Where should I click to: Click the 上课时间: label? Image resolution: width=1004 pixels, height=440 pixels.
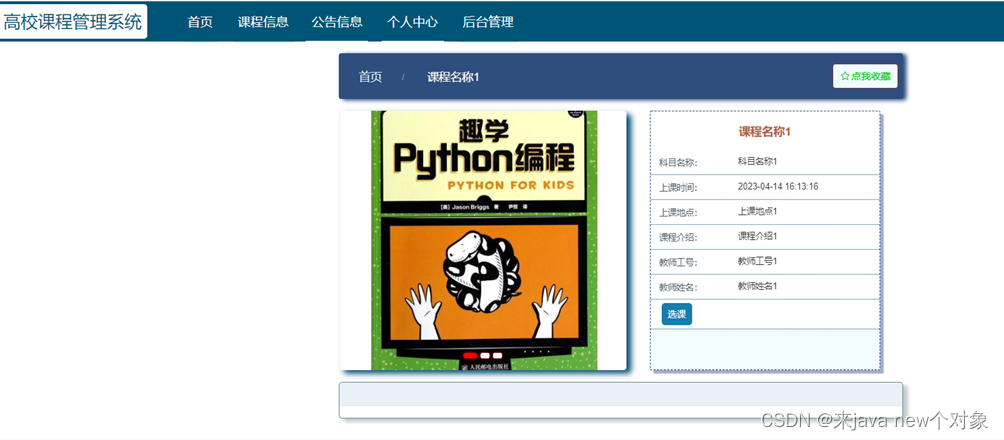click(x=678, y=188)
